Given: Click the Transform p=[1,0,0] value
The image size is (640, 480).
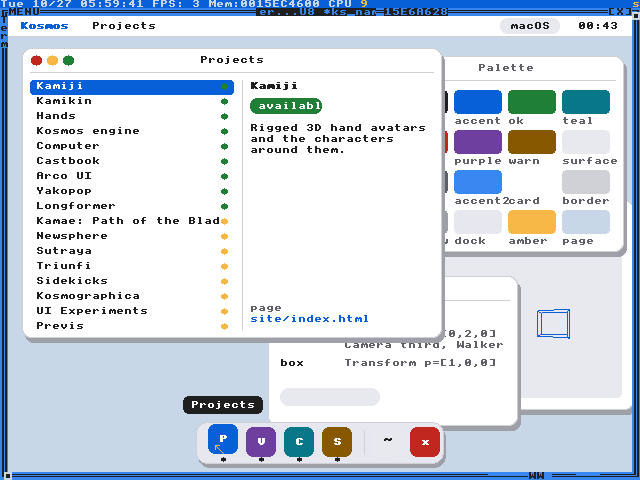Looking at the screenshot, I should tap(420, 363).
